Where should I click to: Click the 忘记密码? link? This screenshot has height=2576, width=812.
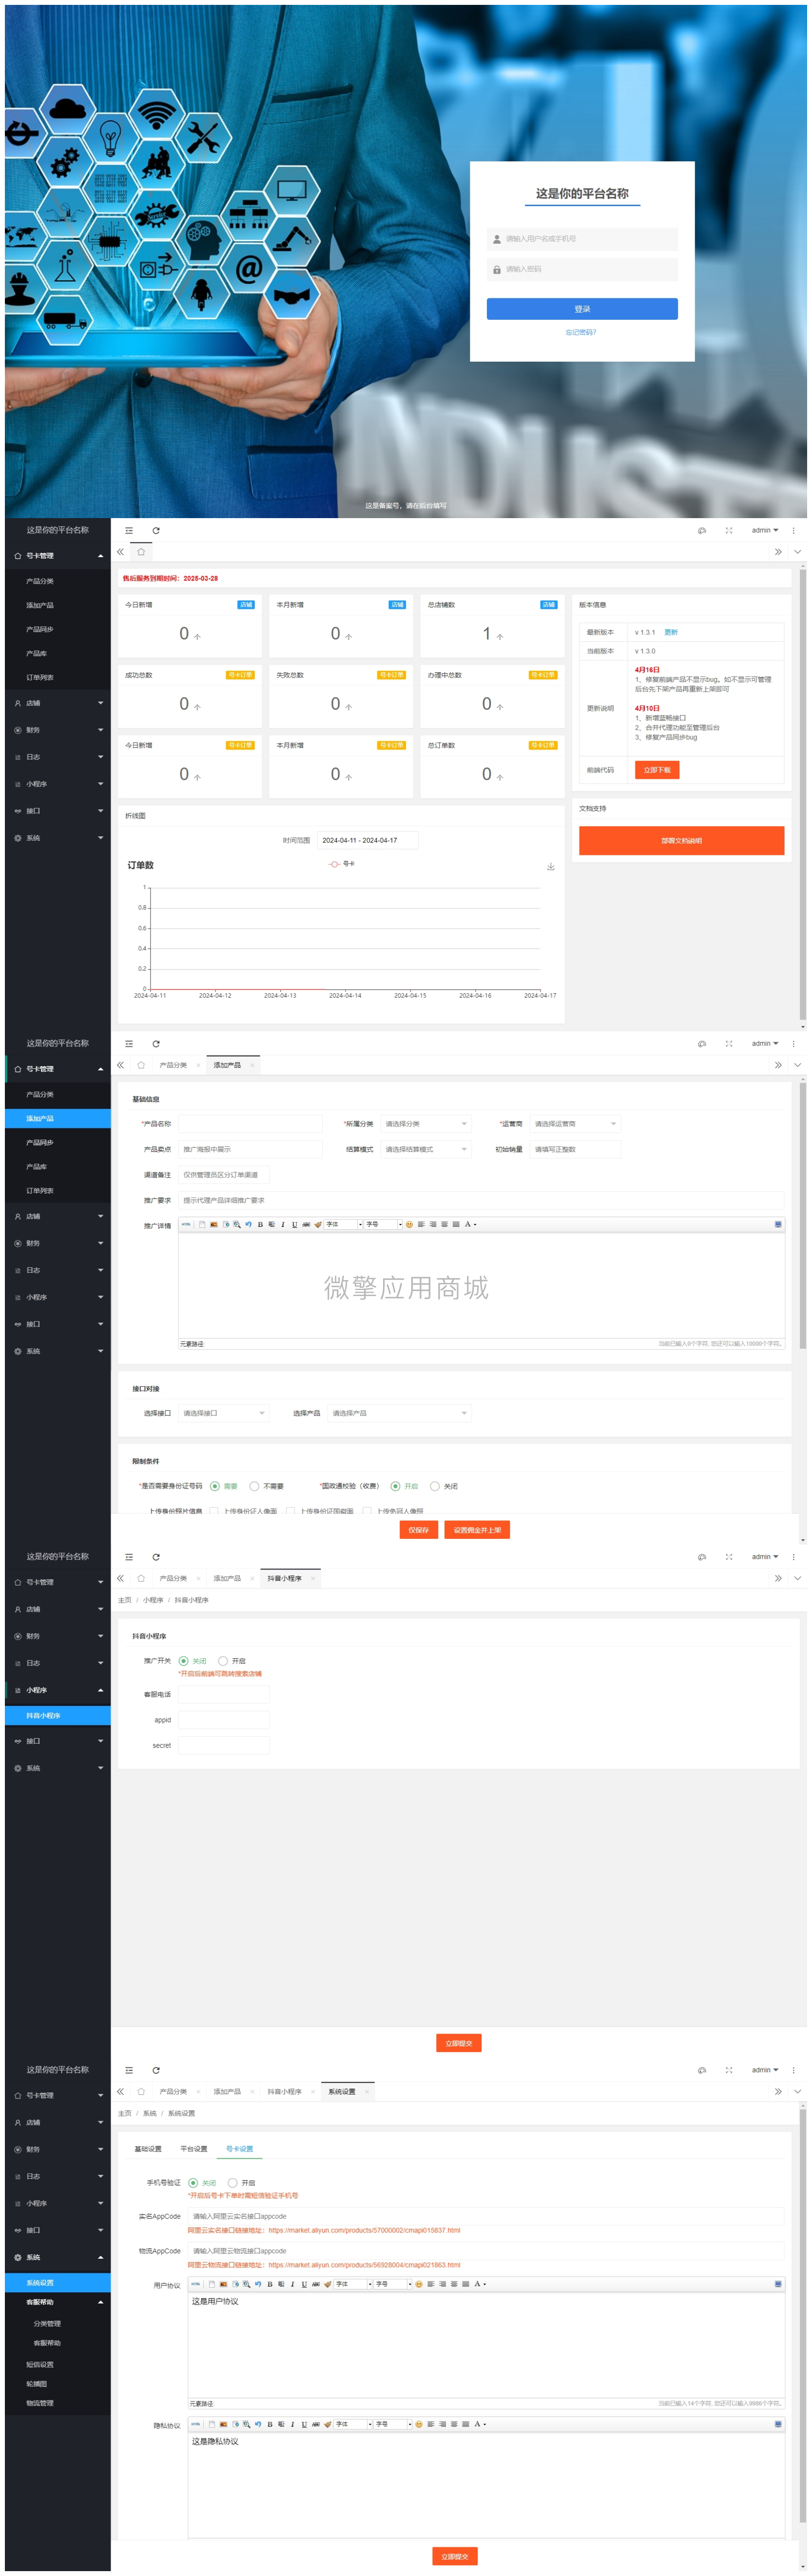point(581,332)
